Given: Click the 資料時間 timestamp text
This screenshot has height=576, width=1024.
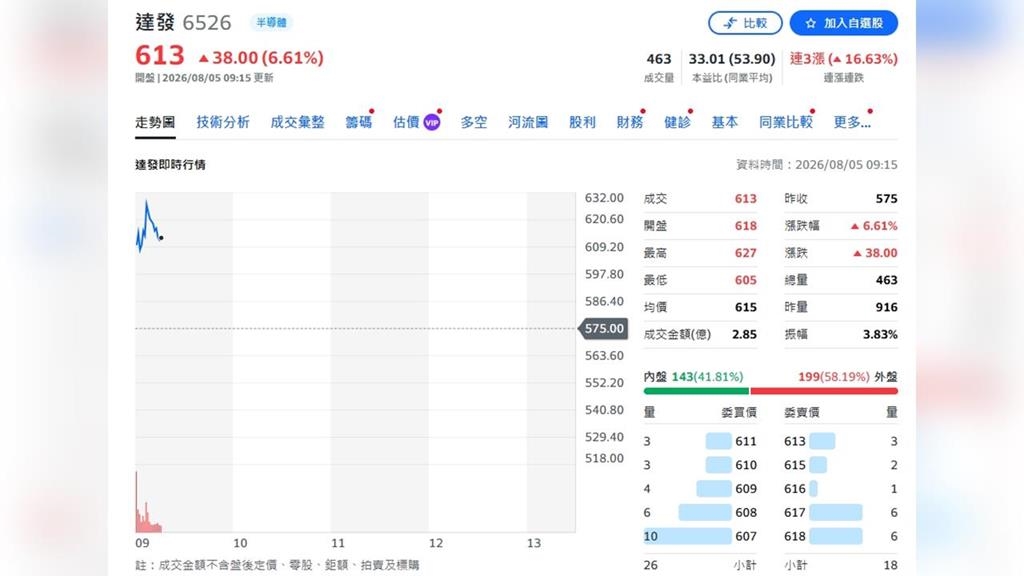Looking at the screenshot, I should click(x=816, y=165).
